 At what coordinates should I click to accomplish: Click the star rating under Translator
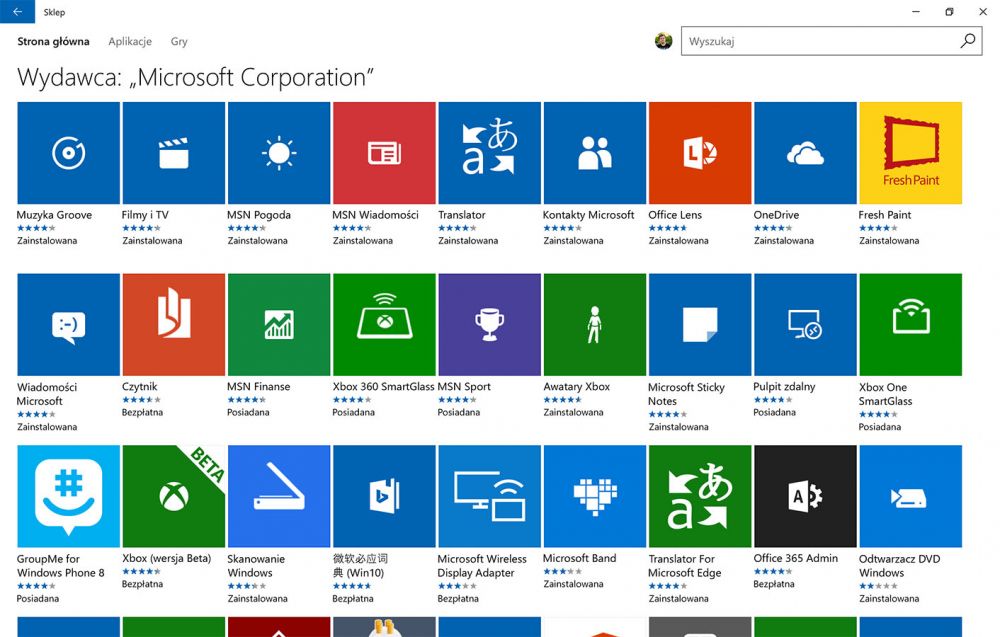point(457,228)
